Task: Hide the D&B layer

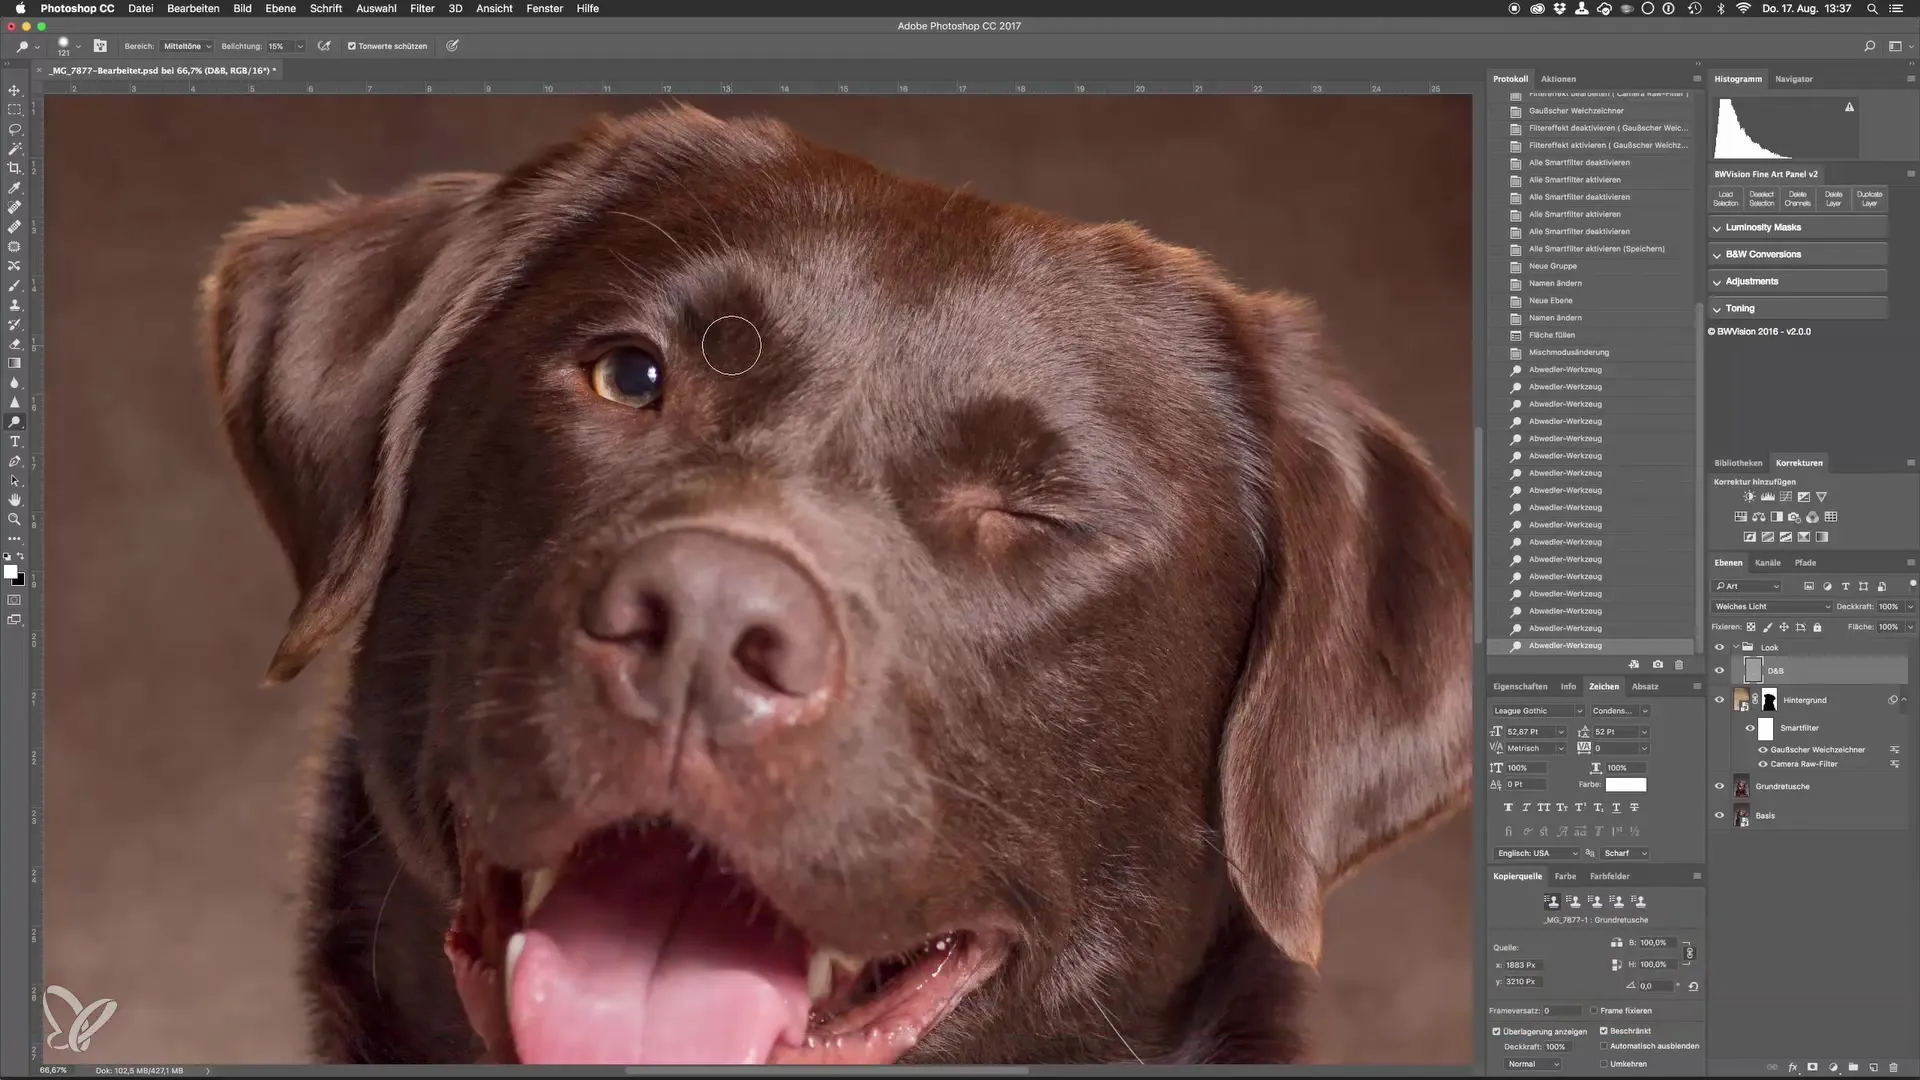Action: pos(1719,671)
